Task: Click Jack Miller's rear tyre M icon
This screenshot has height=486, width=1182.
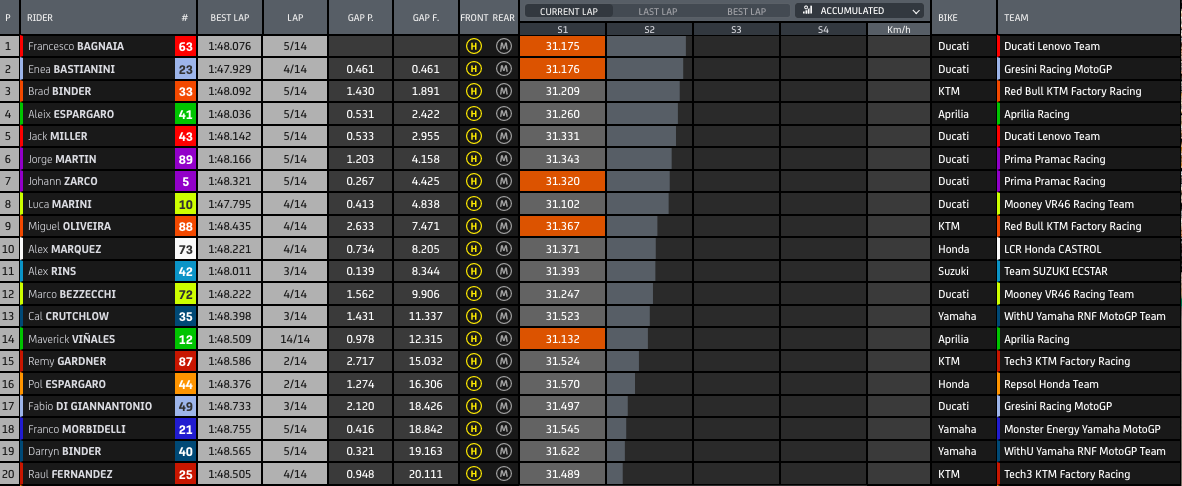Action: [504, 136]
